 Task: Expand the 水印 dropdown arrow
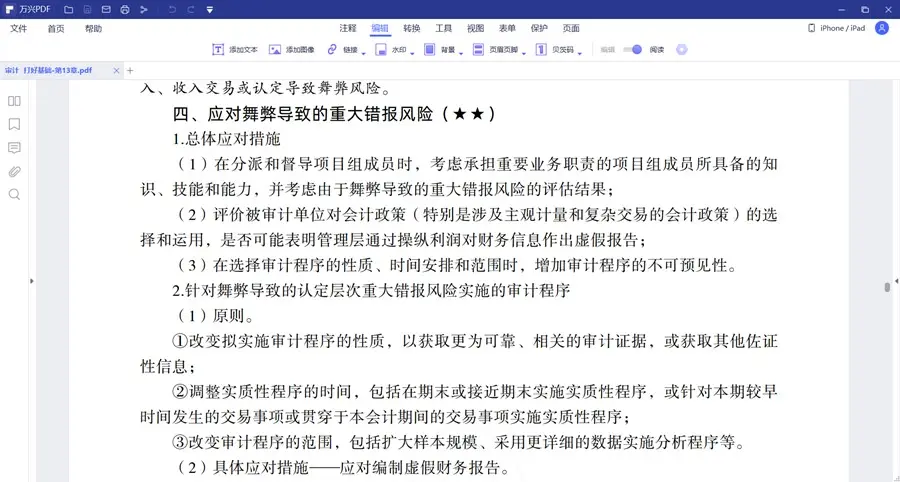(412, 53)
